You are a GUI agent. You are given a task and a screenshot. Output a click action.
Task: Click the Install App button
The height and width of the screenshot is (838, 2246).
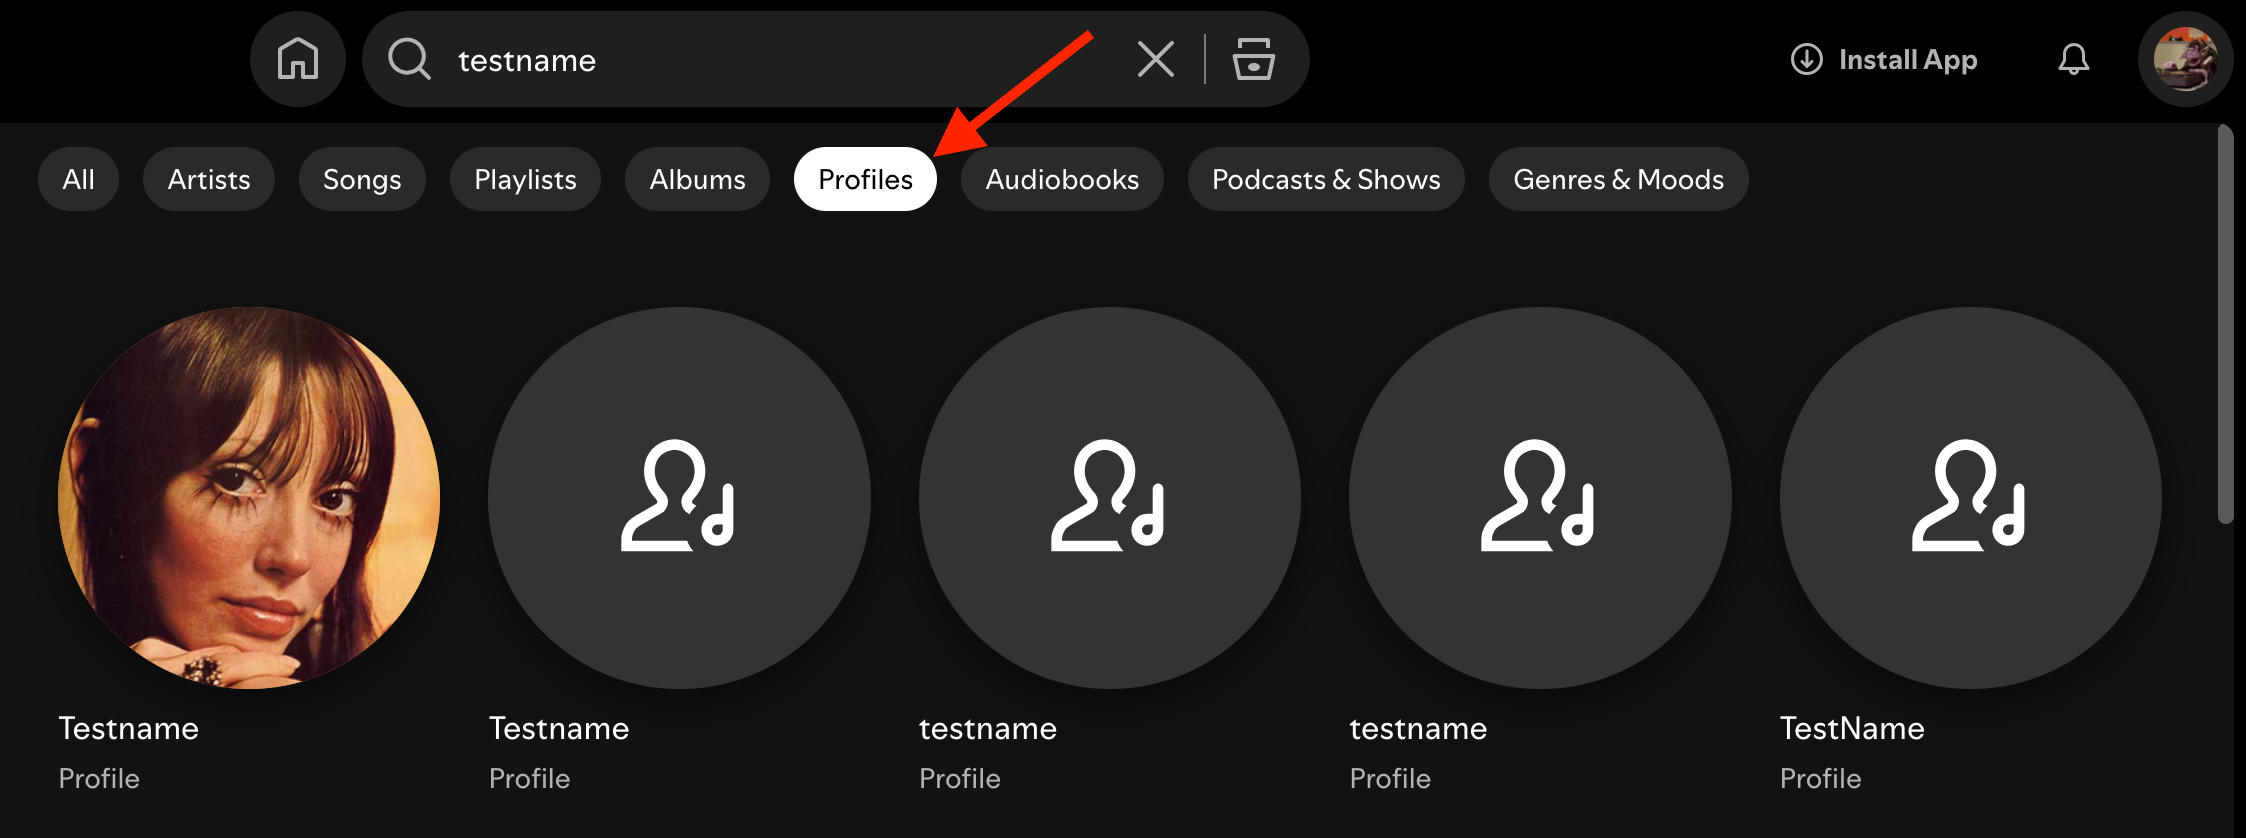pyautogui.click(x=1884, y=59)
